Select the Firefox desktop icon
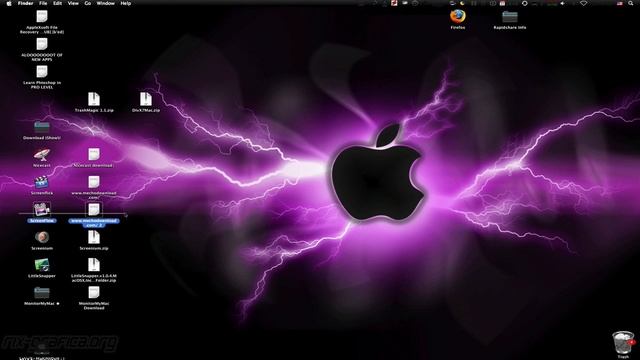640x360 pixels. (458, 16)
